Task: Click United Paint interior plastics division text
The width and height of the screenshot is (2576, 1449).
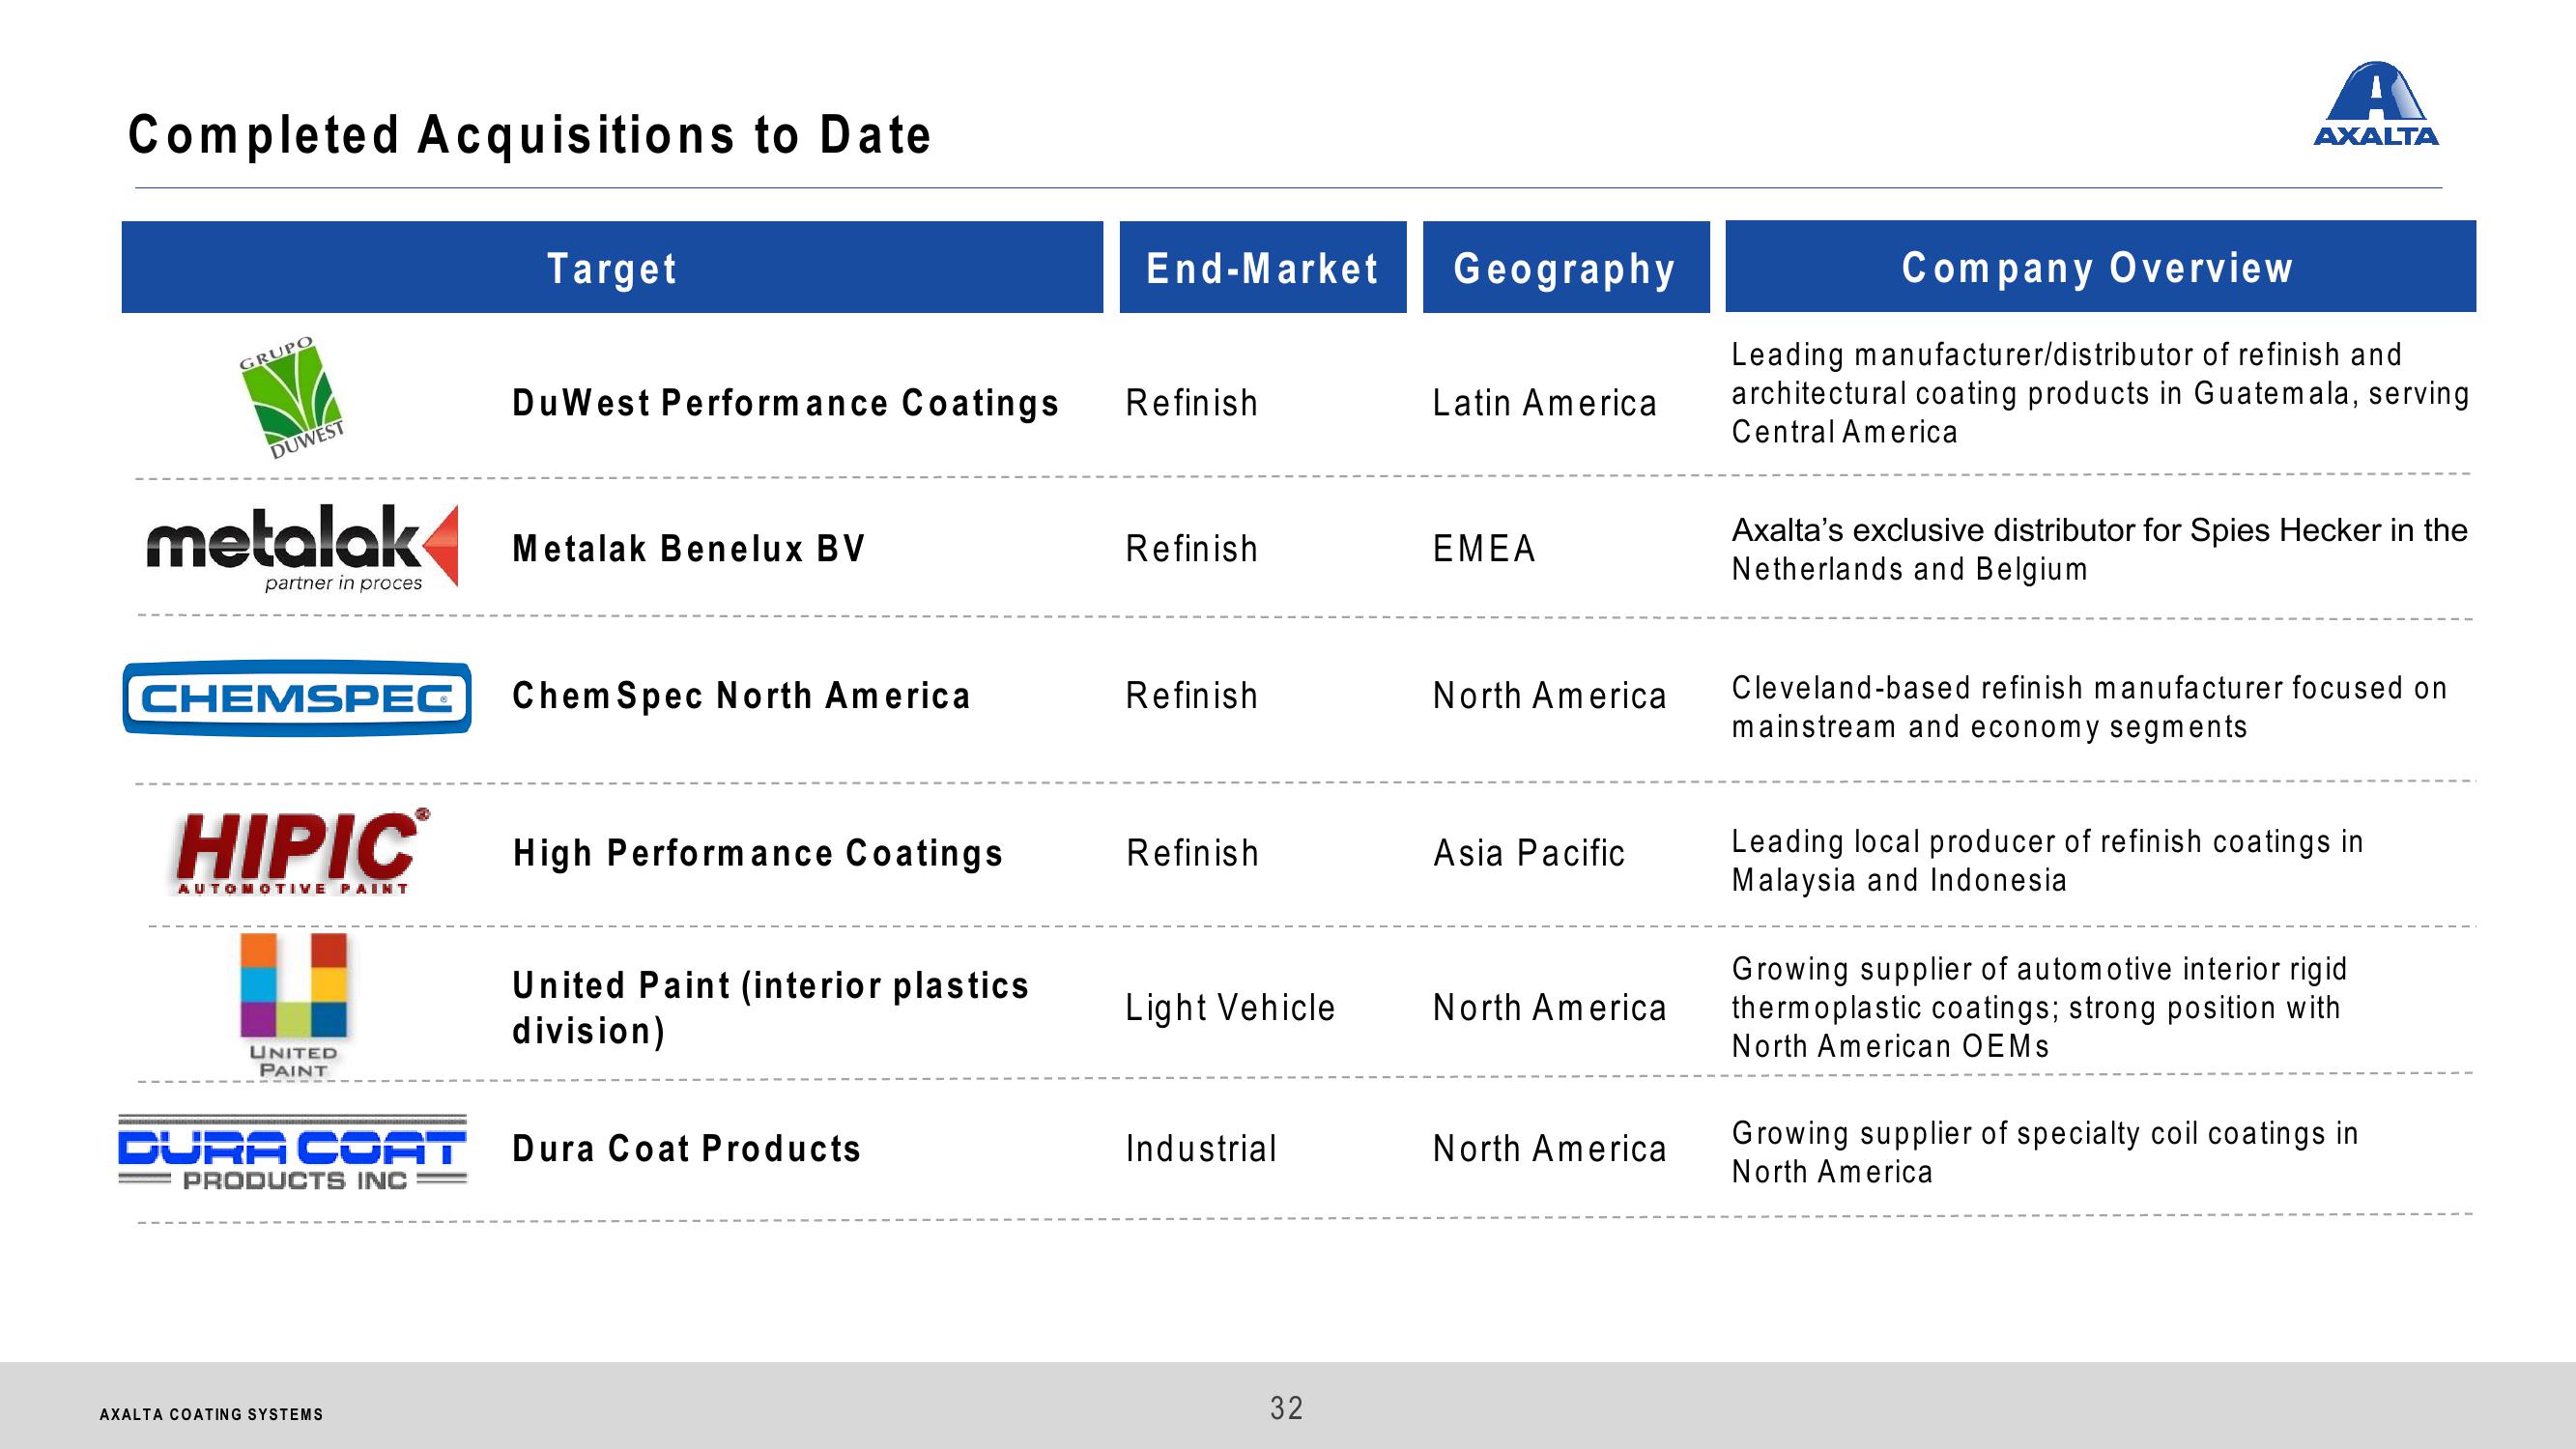Action: [770, 1008]
